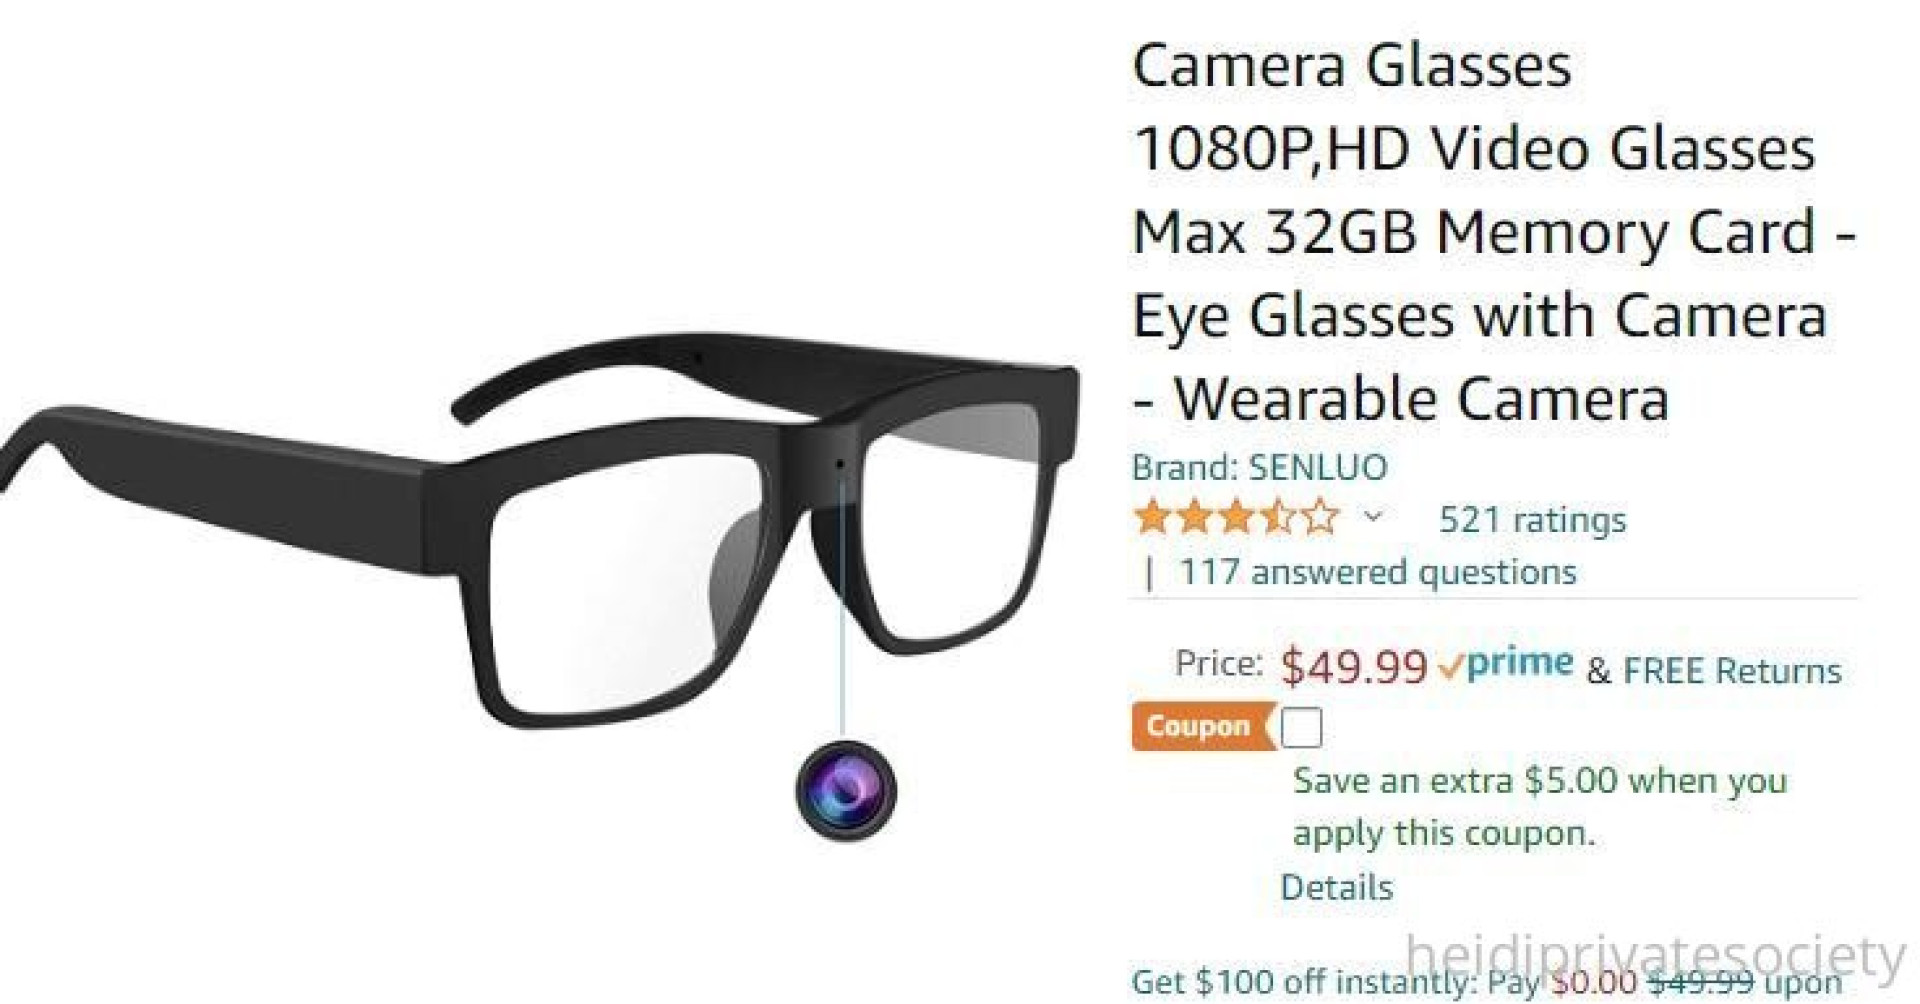Open the 521 ratings link
The image size is (1920, 1004).
[1532, 520]
